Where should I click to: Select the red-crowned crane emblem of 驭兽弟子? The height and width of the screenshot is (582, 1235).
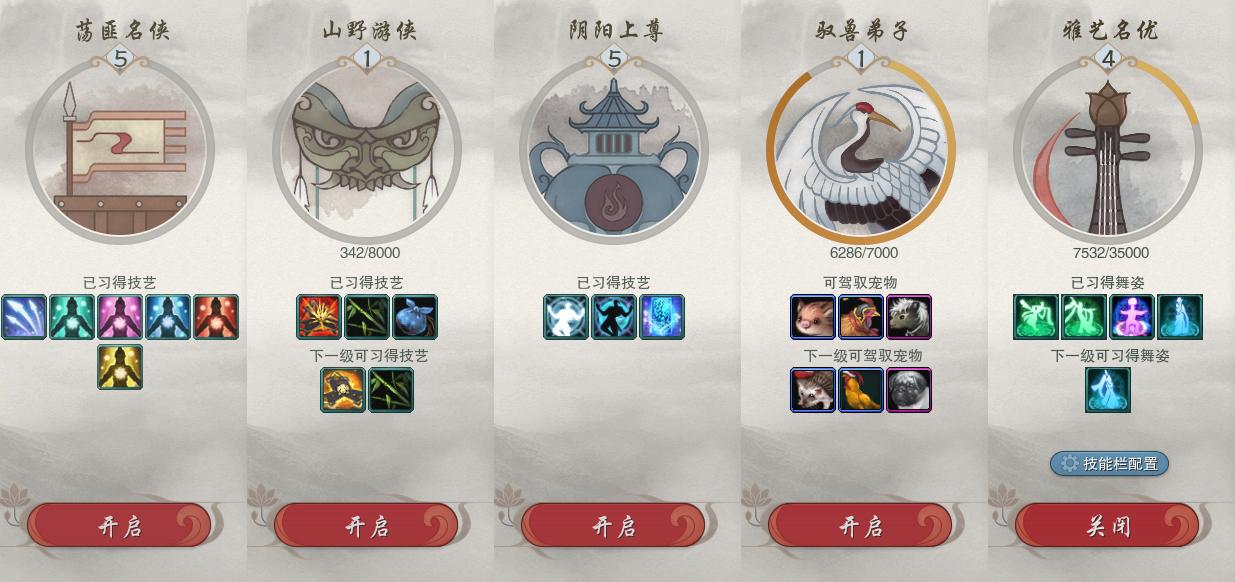coord(861,150)
